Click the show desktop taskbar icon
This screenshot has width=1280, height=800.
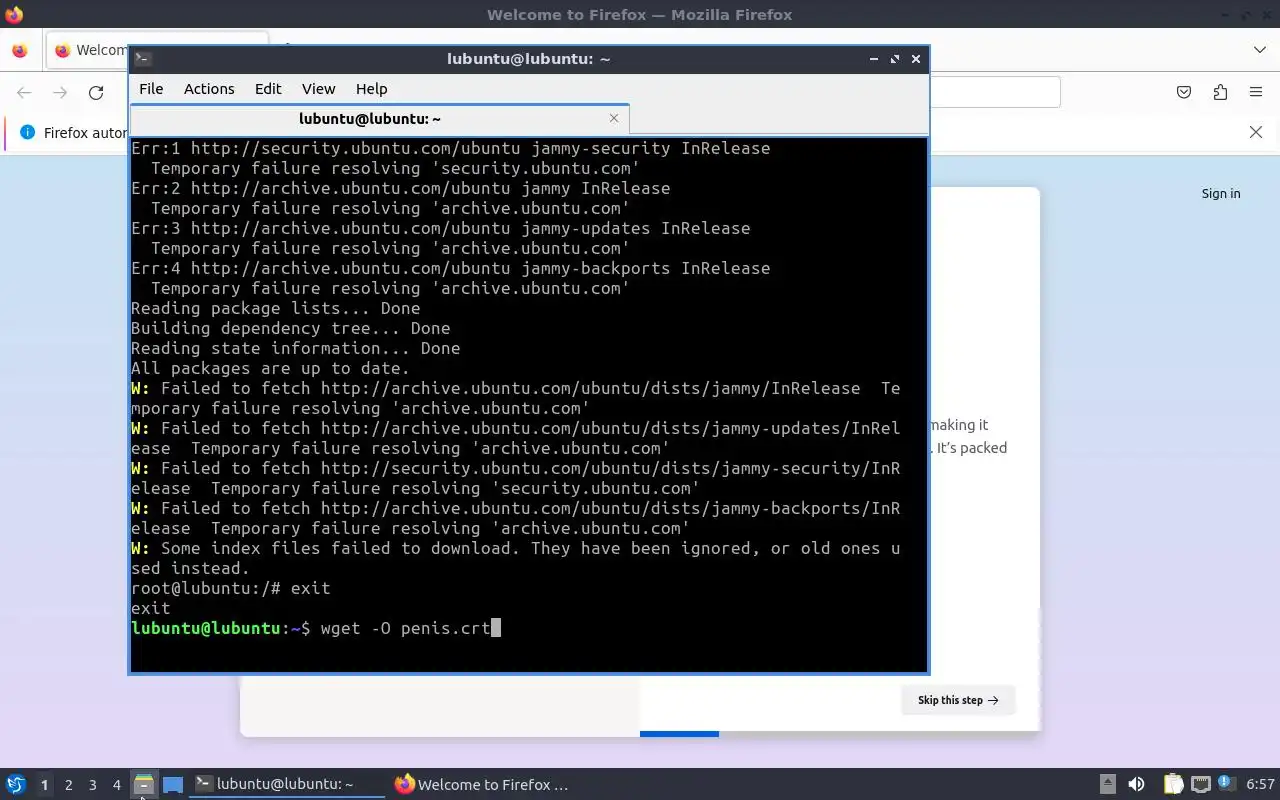[173, 784]
